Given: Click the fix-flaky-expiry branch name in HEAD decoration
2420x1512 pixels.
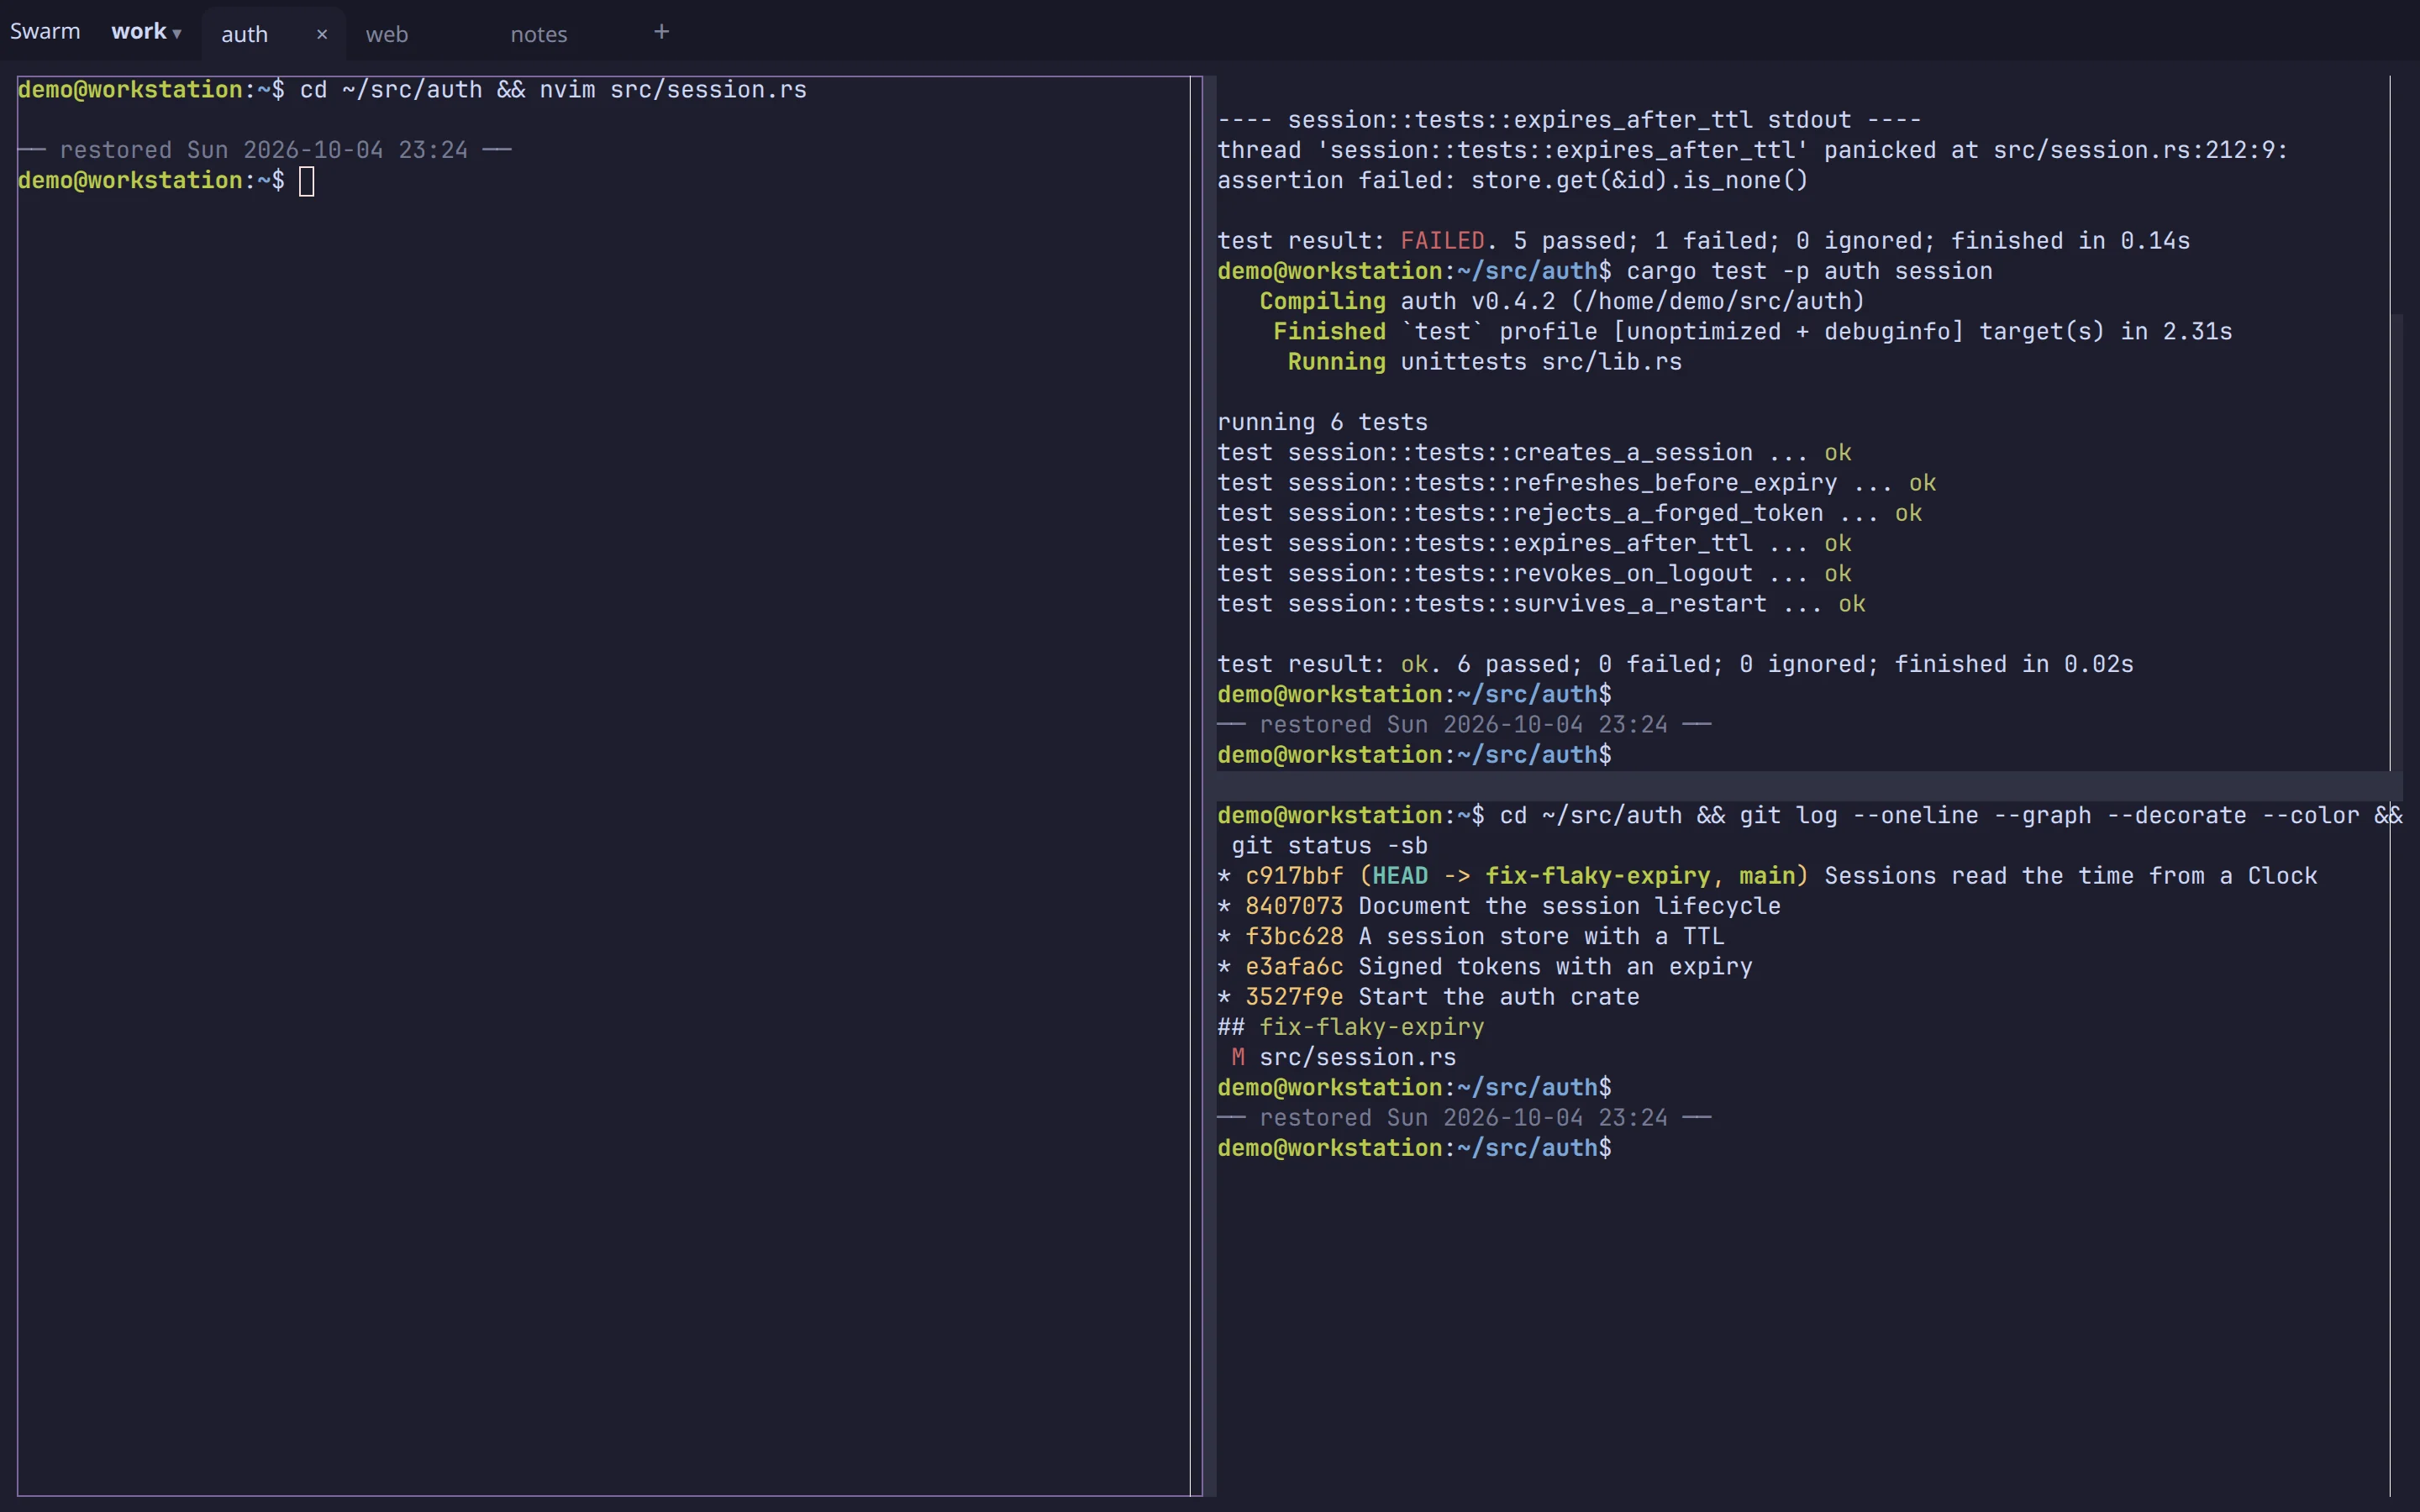Looking at the screenshot, I should [x=1597, y=876].
